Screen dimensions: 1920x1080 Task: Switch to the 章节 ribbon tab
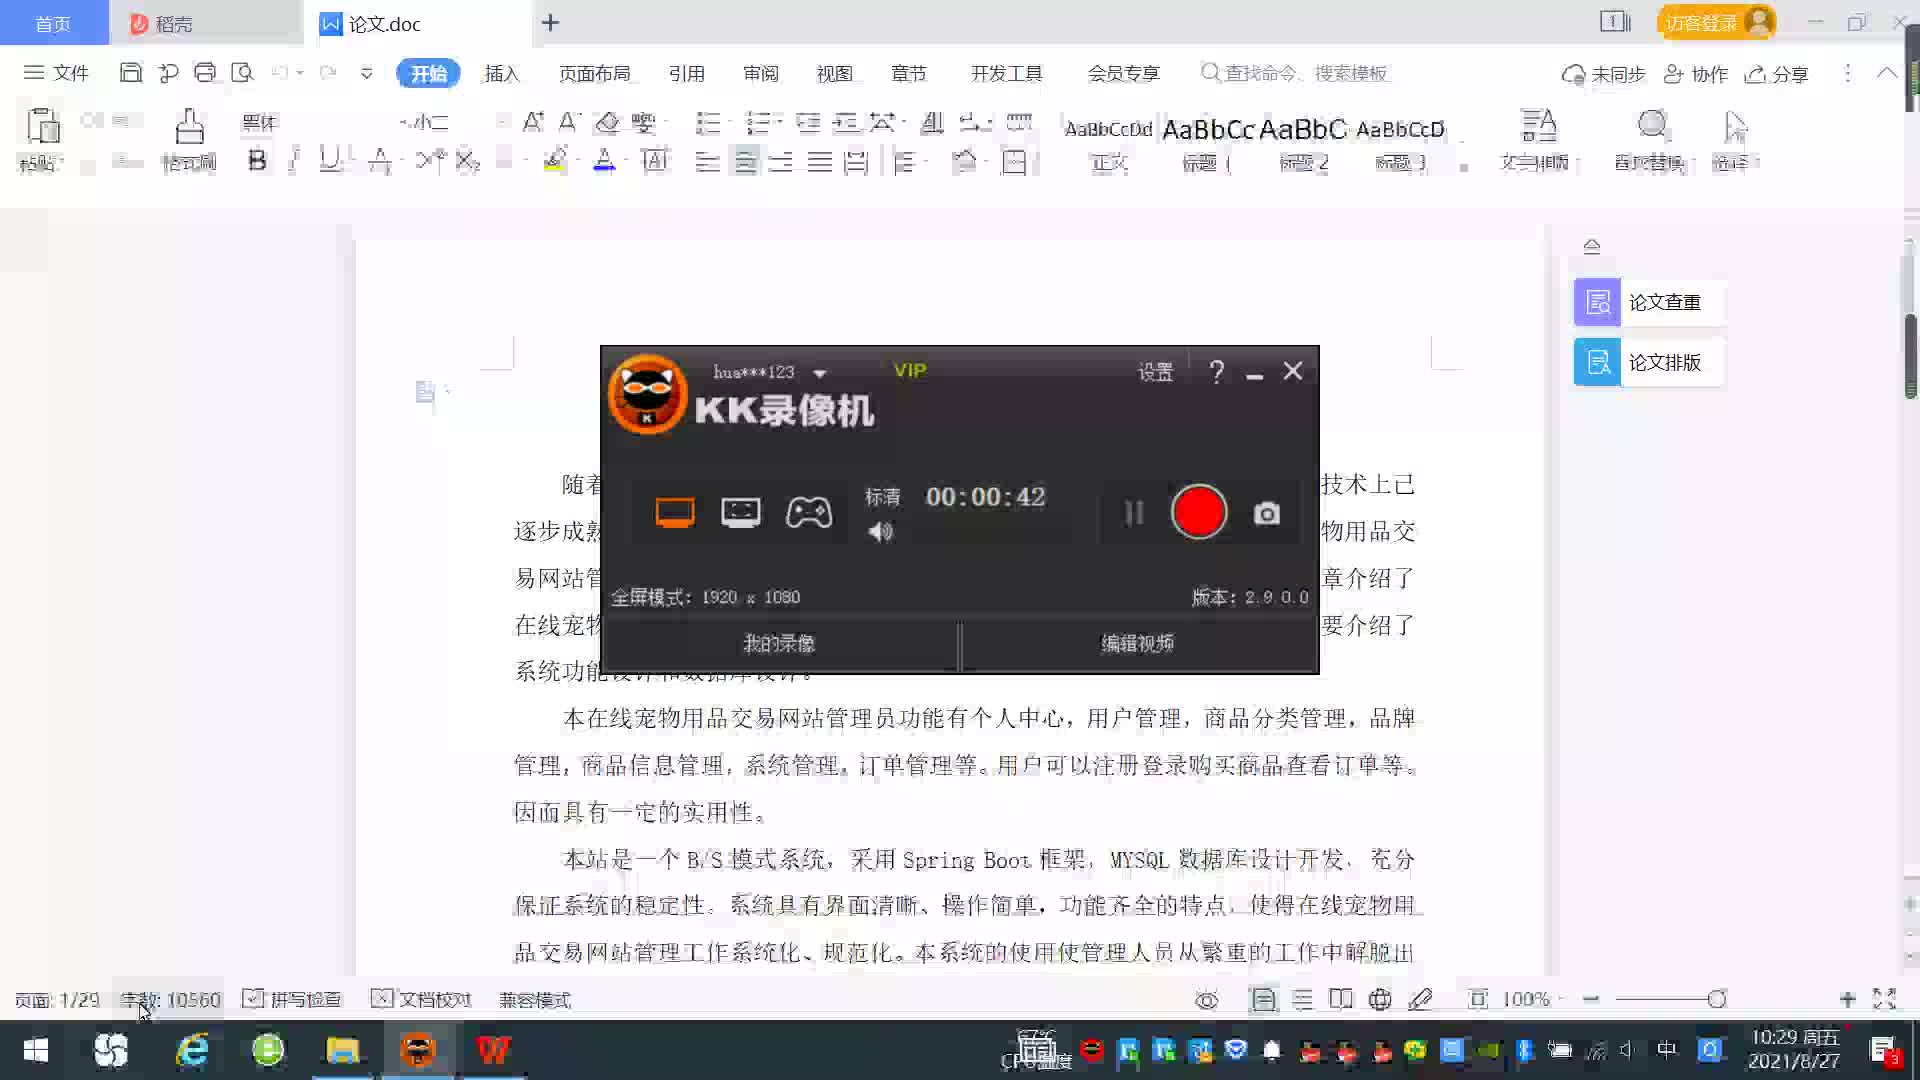(x=908, y=74)
